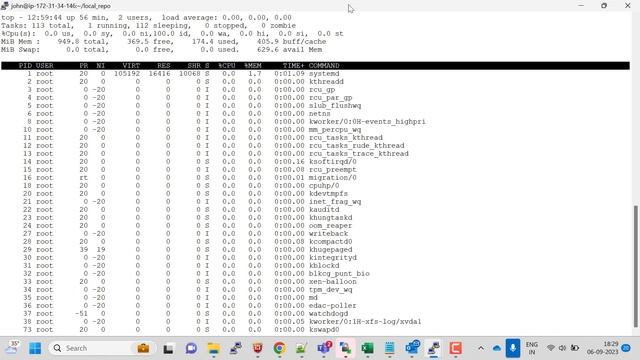640x360 pixels.
Task: Click kworker/0:0H-events_highpri command text
Action: [367, 122]
